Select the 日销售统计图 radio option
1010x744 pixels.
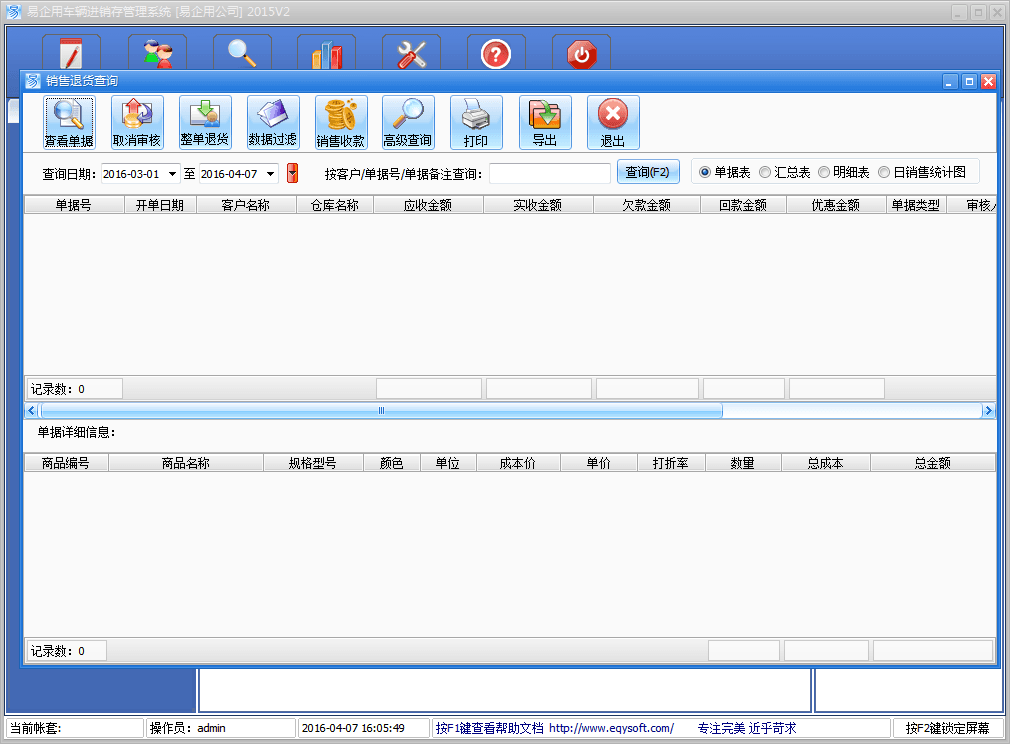pyautogui.click(x=884, y=172)
